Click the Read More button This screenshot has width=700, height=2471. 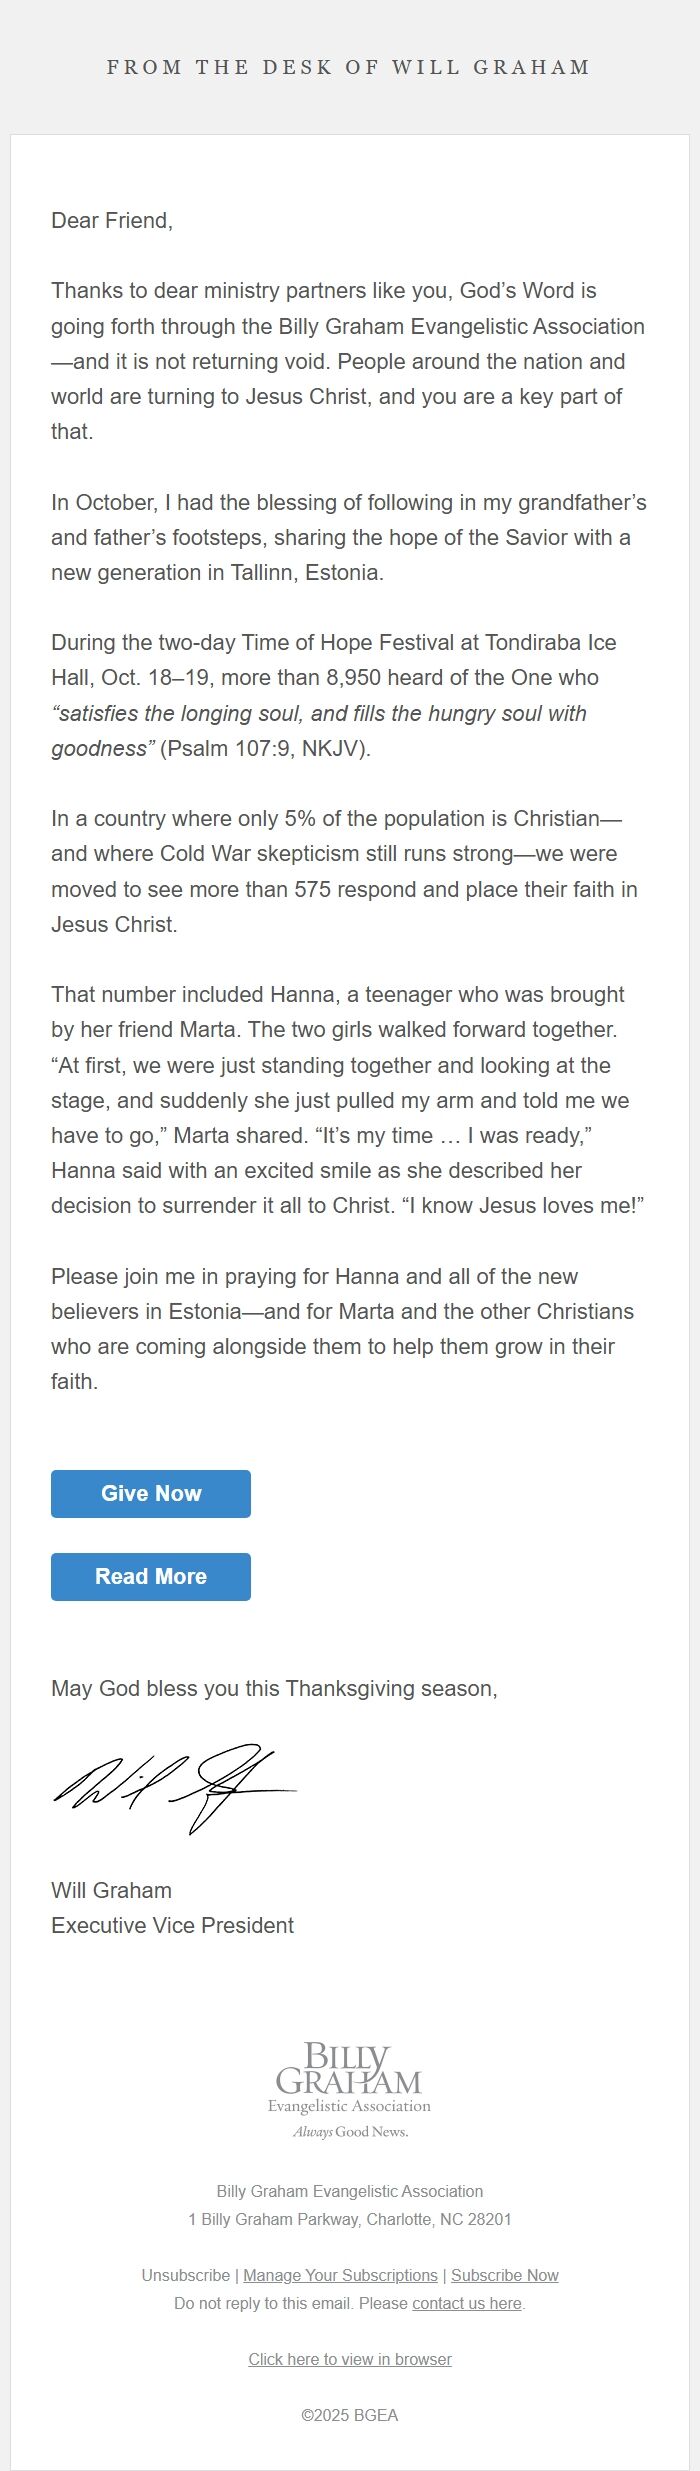pos(150,1577)
